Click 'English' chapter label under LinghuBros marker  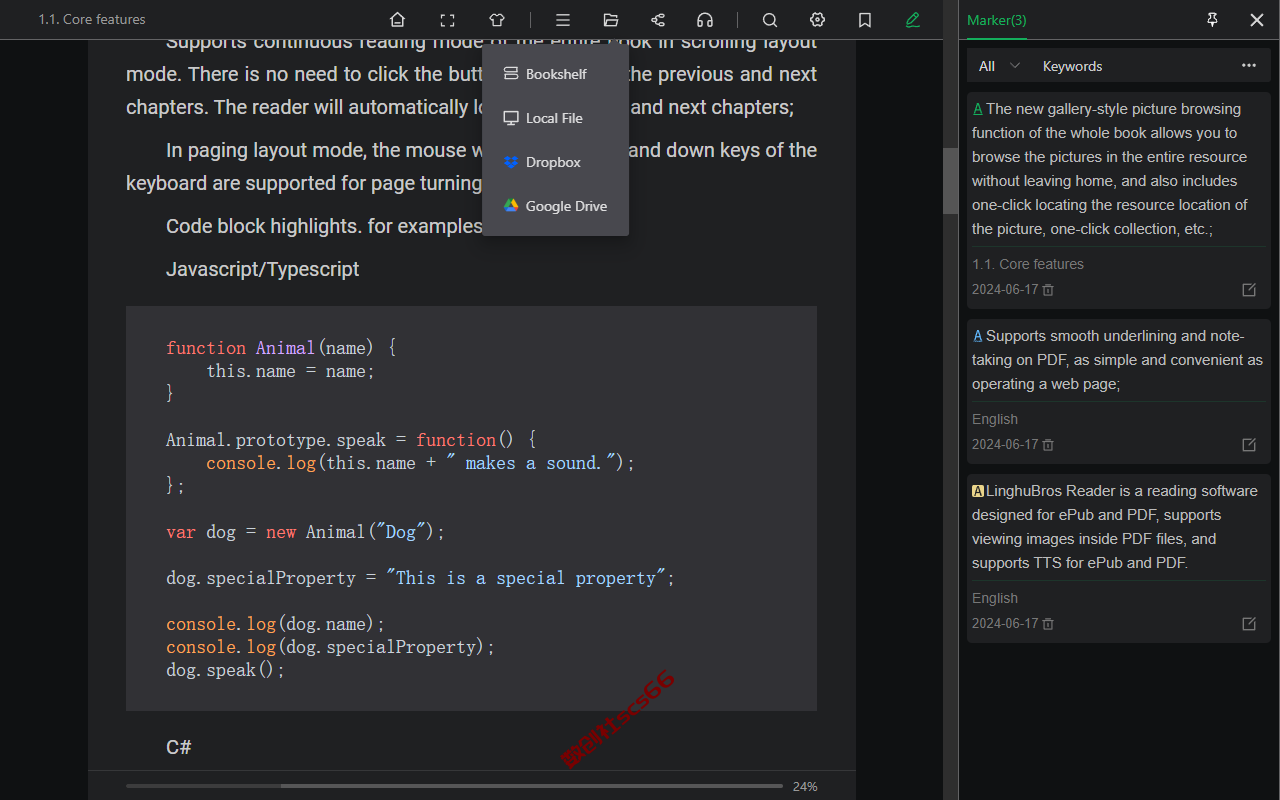click(995, 598)
